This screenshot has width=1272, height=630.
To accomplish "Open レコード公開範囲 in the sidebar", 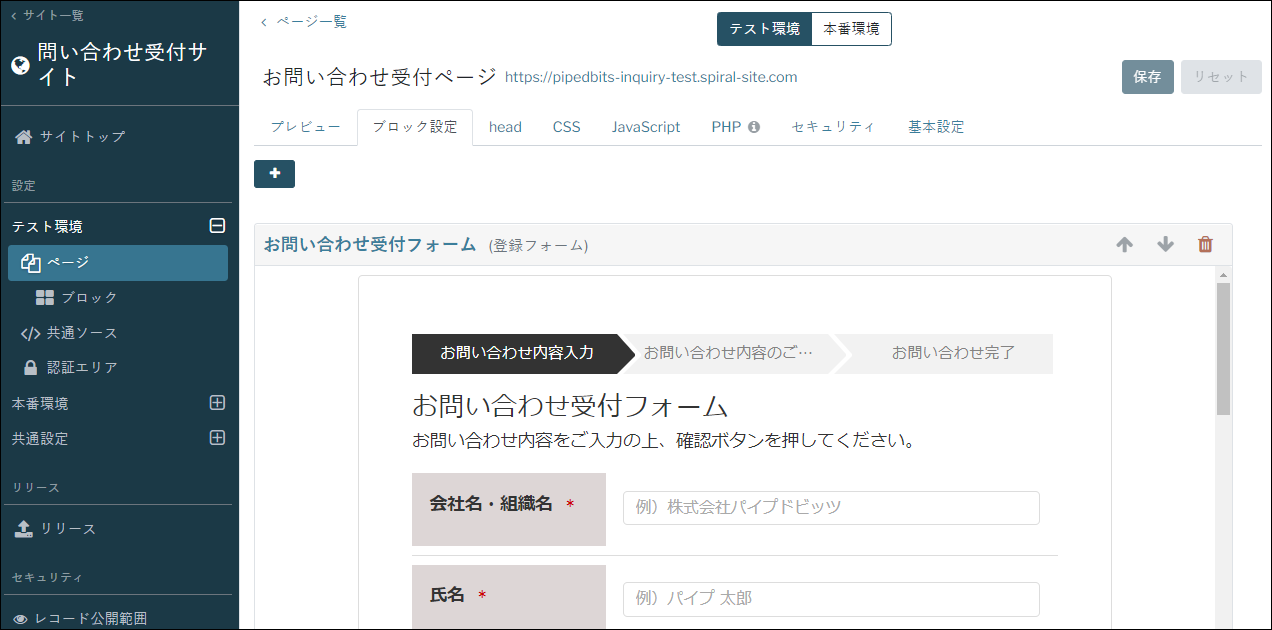I will point(80,619).
